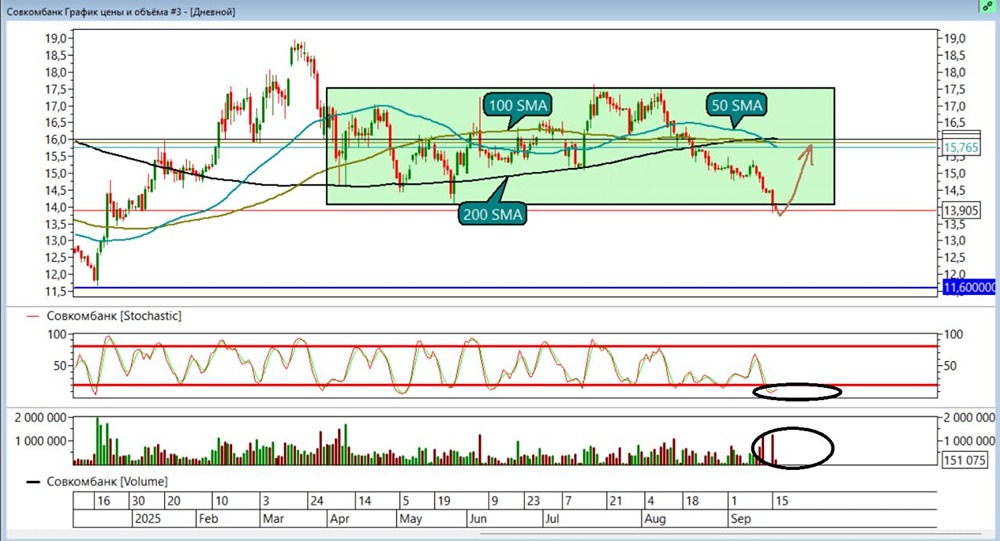Click the date label 15 on the time axis

(x=782, y=501)
